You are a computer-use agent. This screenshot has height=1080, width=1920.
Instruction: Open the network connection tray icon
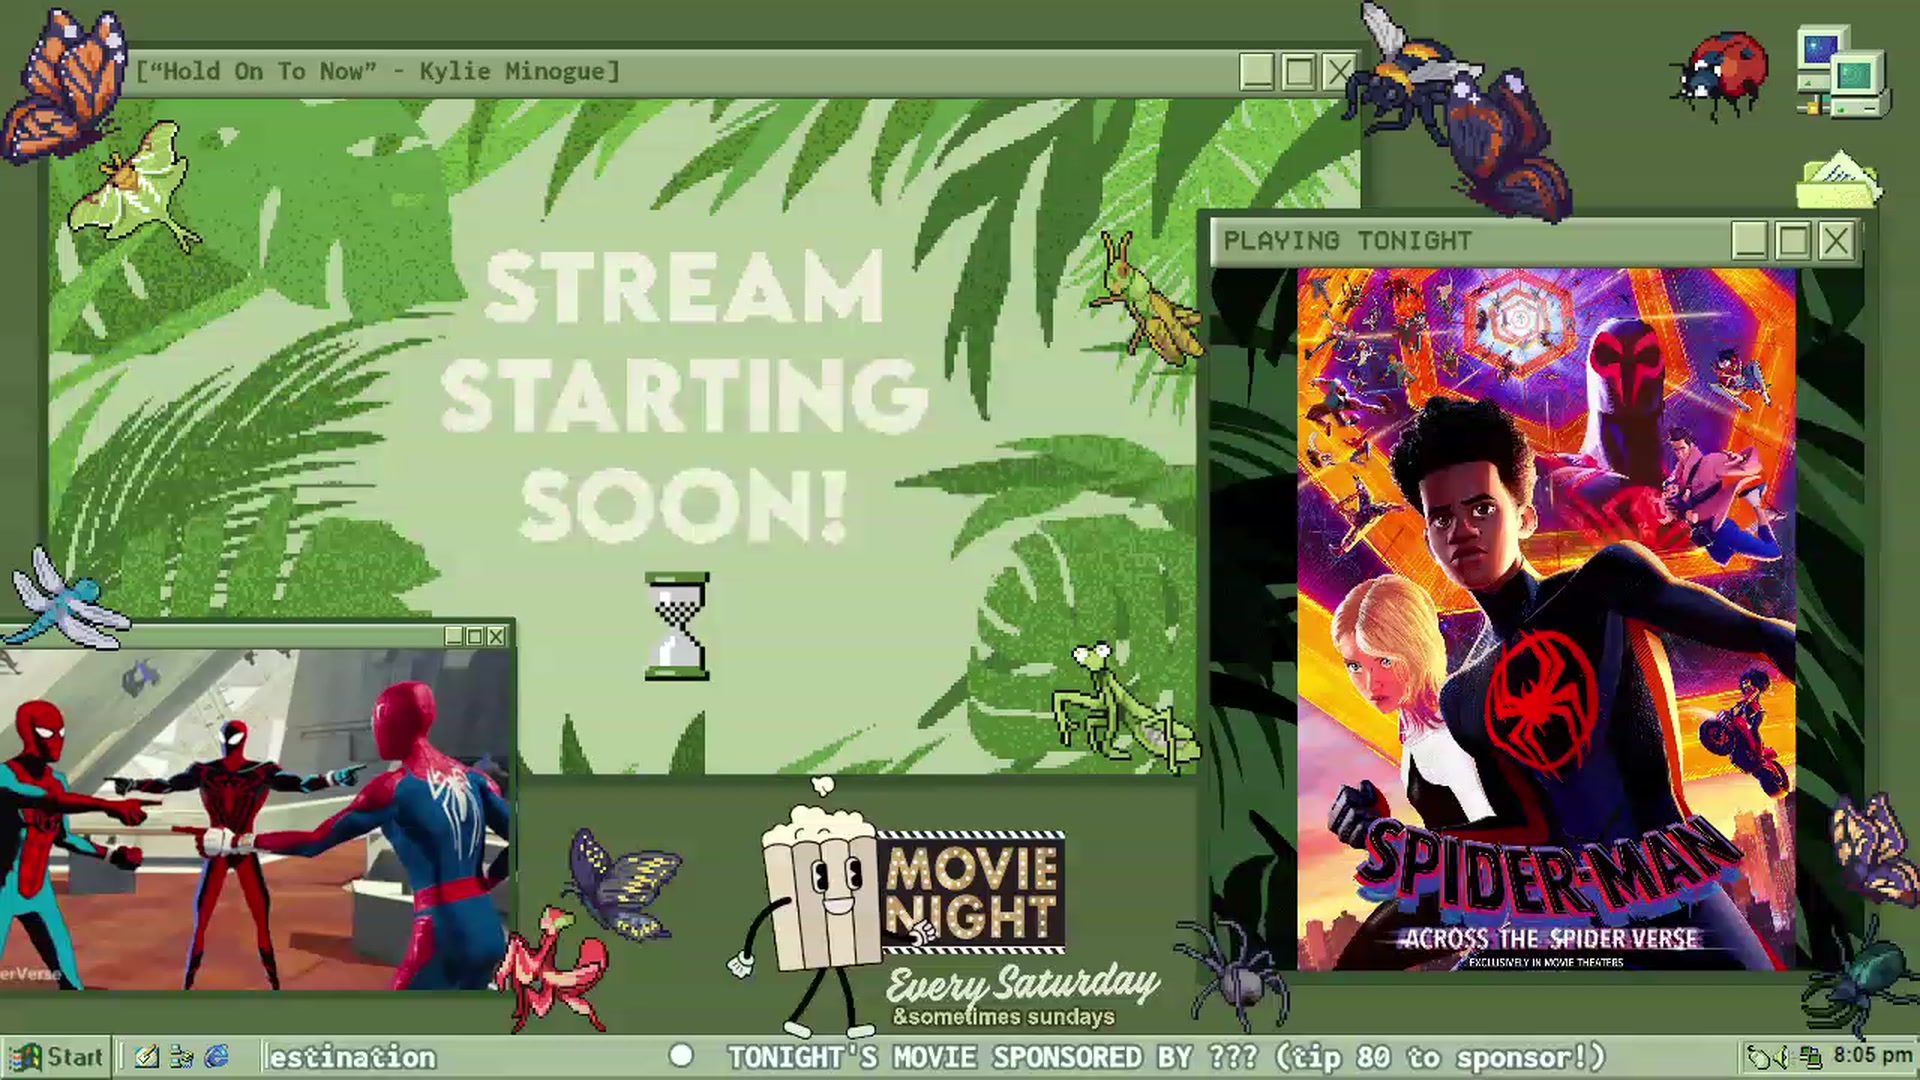pos(1810,1057)
